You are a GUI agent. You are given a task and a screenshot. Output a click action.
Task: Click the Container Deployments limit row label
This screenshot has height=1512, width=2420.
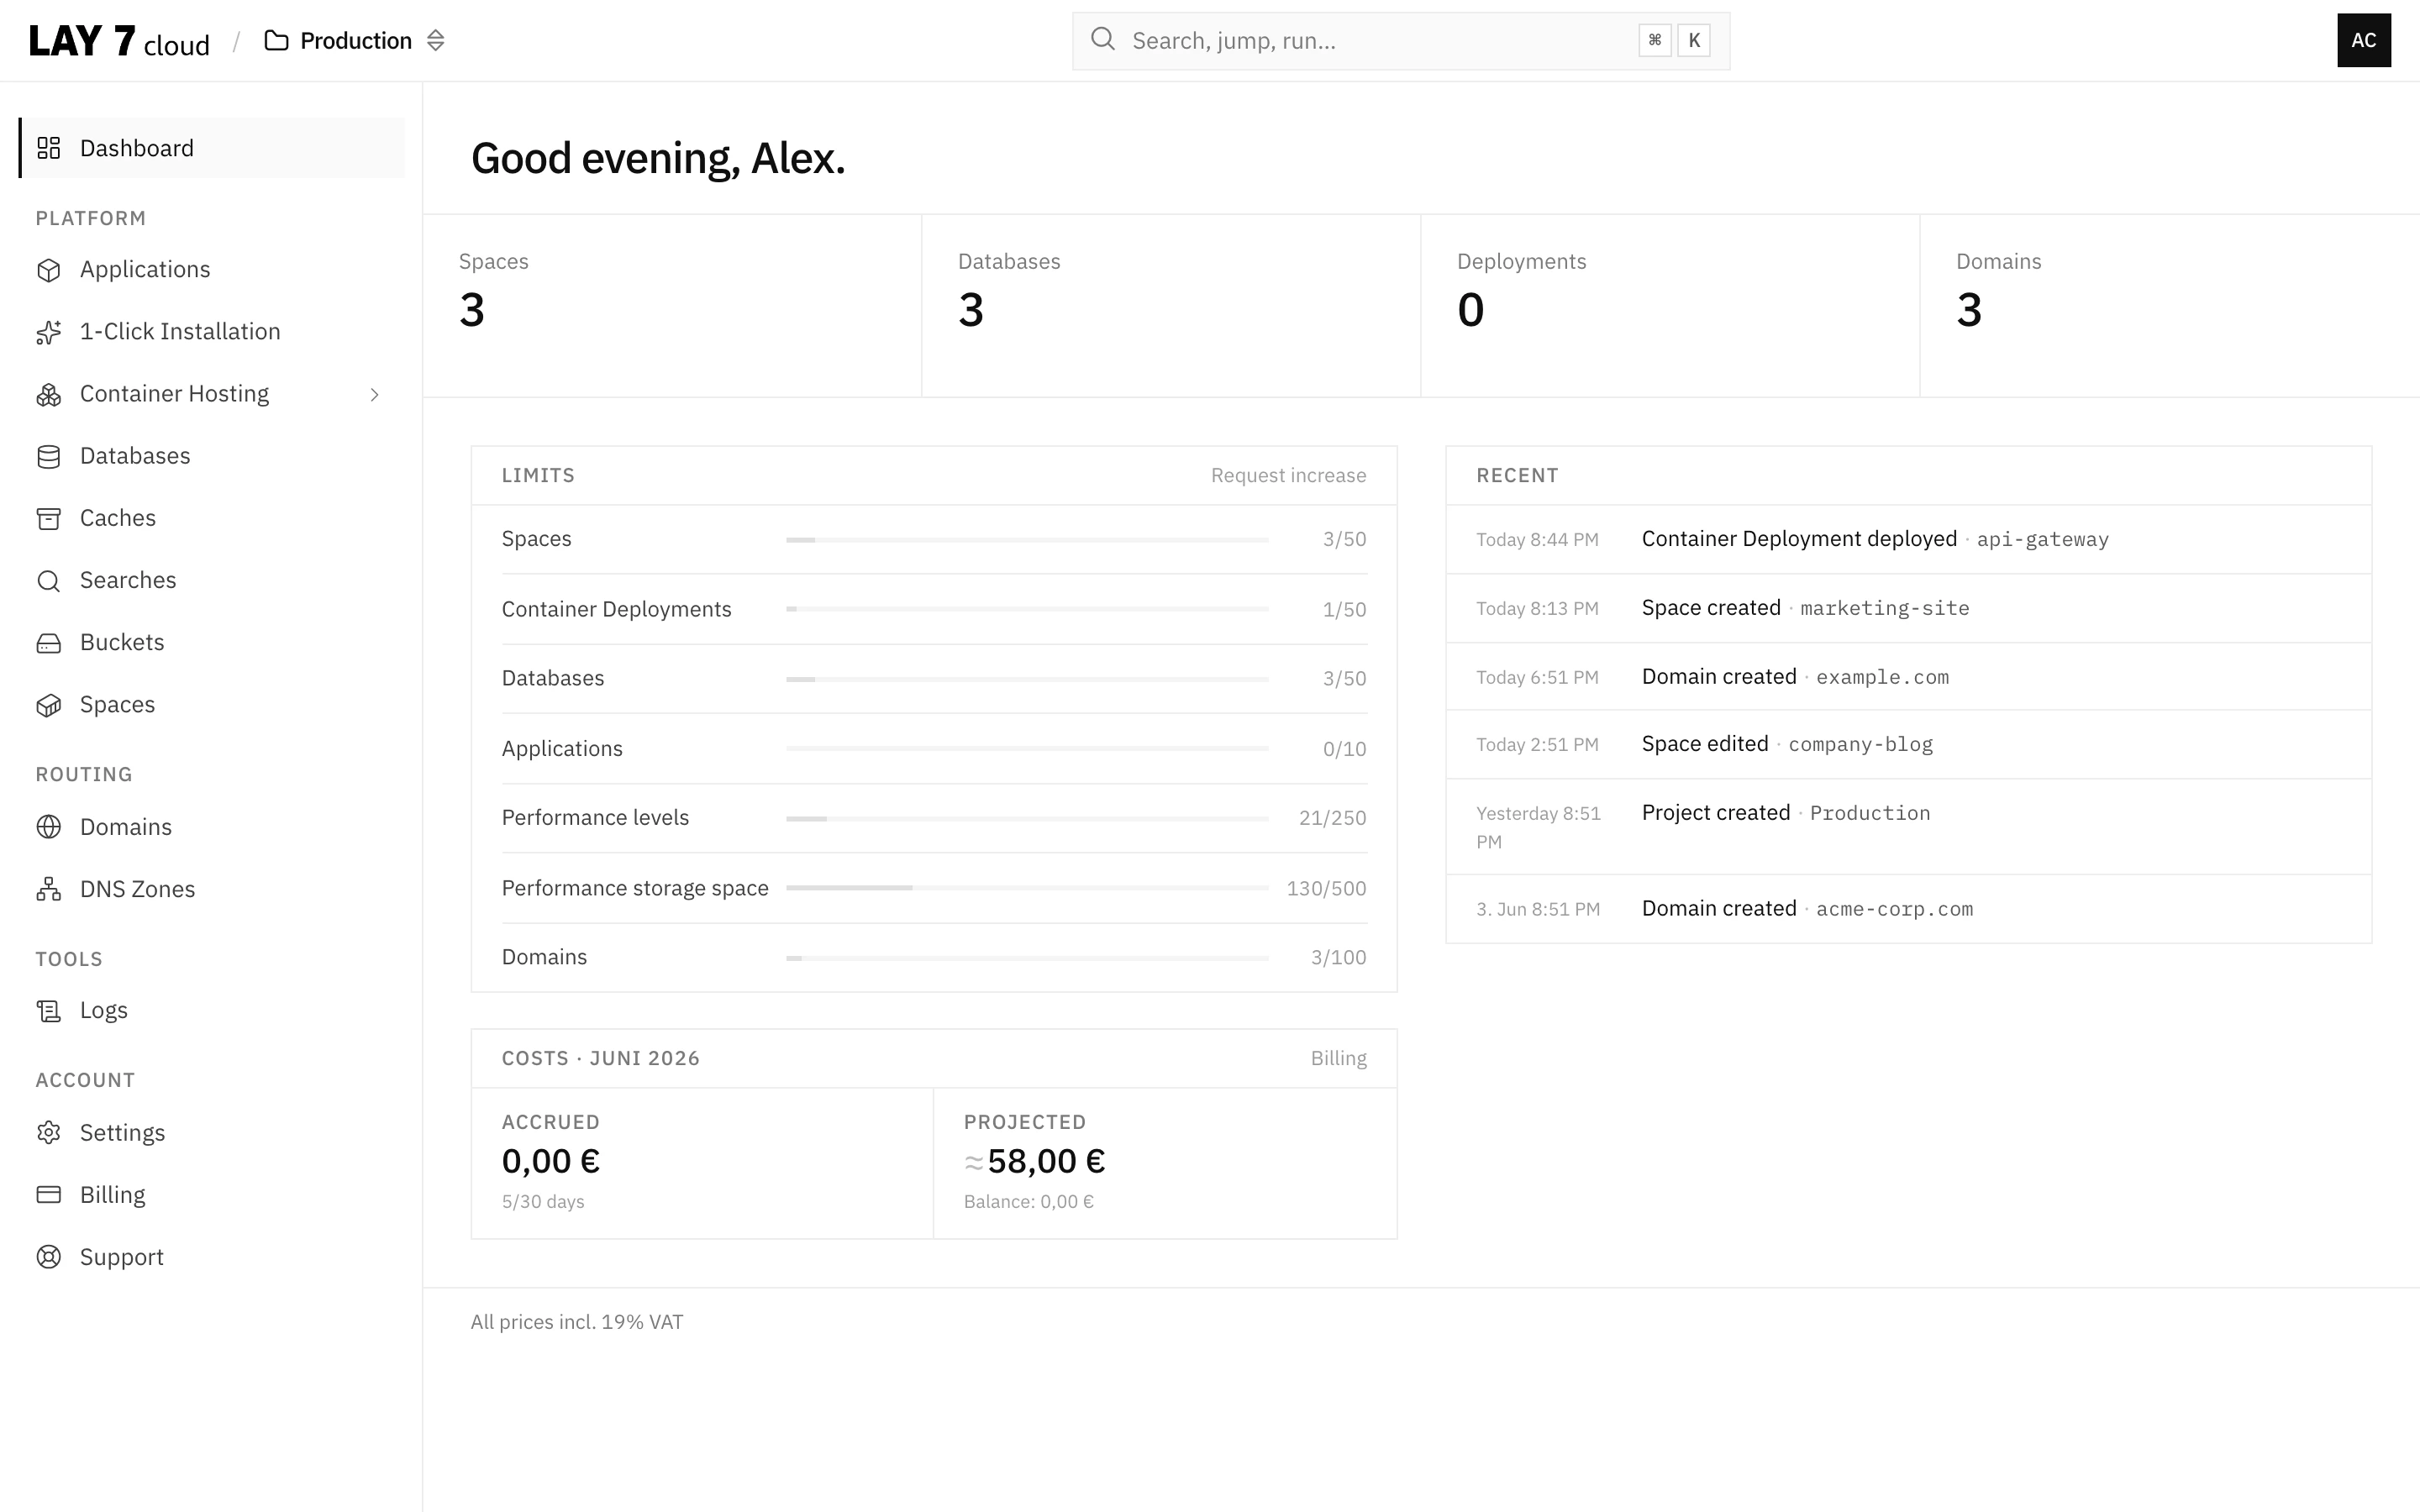[616, 610]
